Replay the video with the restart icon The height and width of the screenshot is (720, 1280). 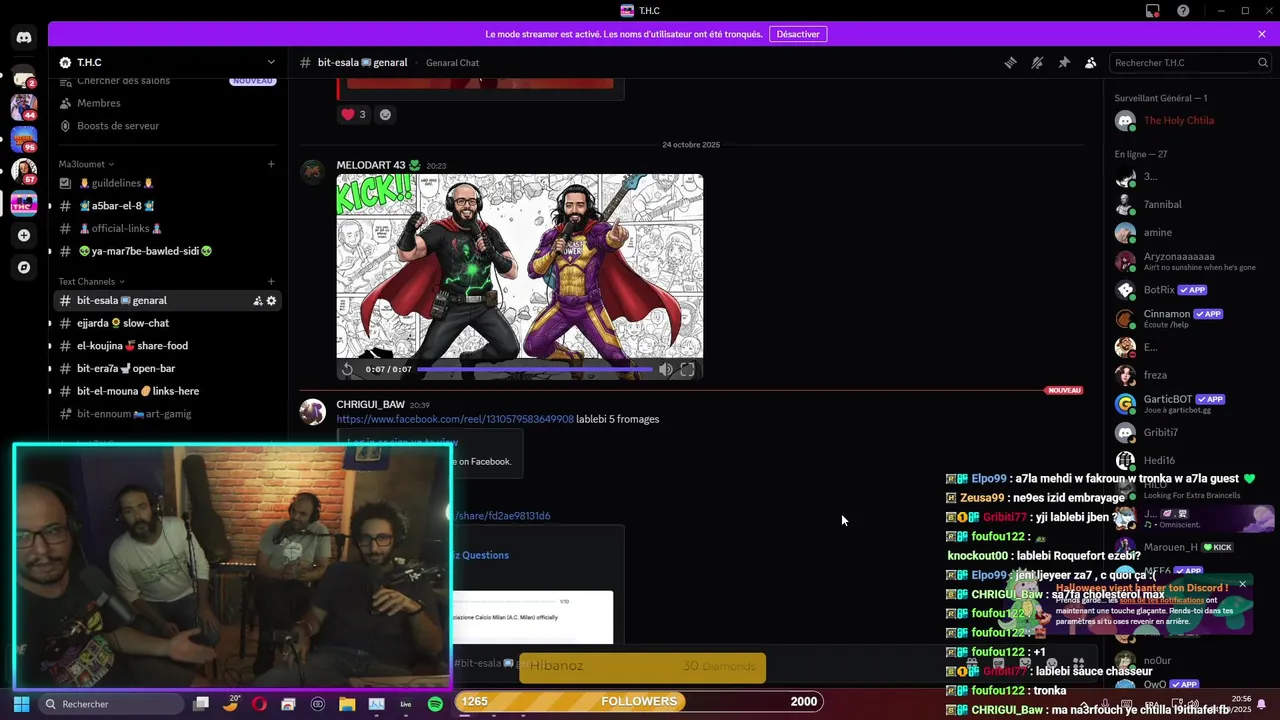tap(347, 369)
